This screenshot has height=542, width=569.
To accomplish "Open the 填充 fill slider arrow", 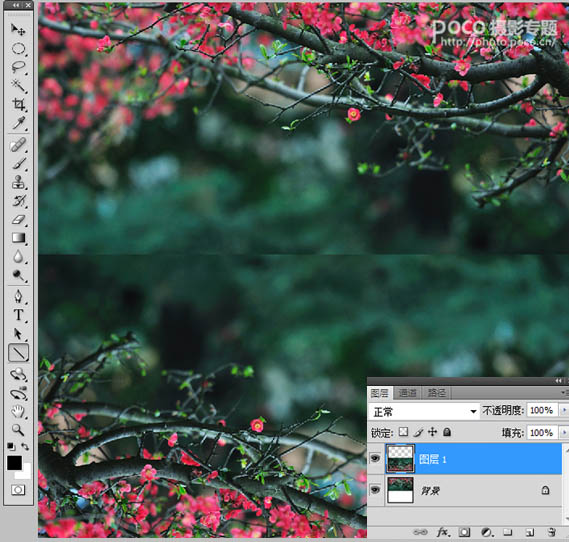I will coord(564,432).
